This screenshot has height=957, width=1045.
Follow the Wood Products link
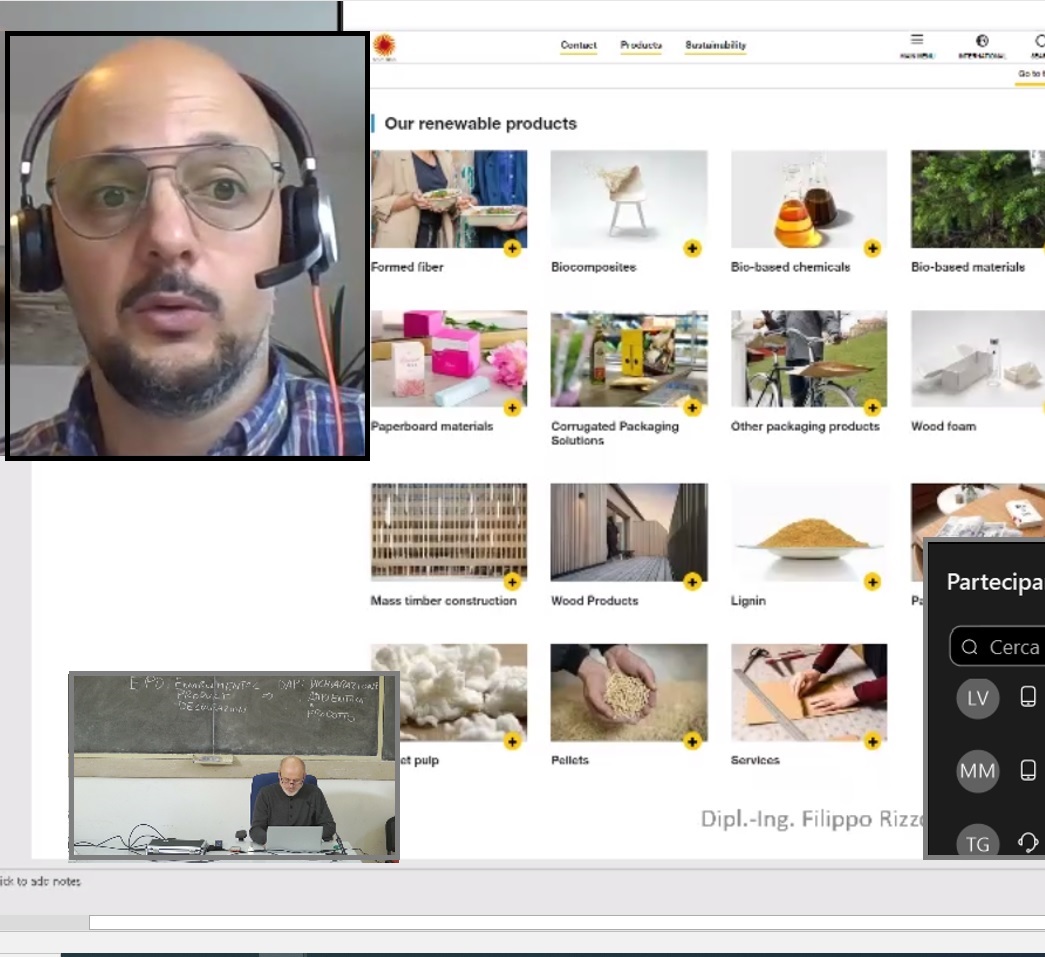[594, 600]
